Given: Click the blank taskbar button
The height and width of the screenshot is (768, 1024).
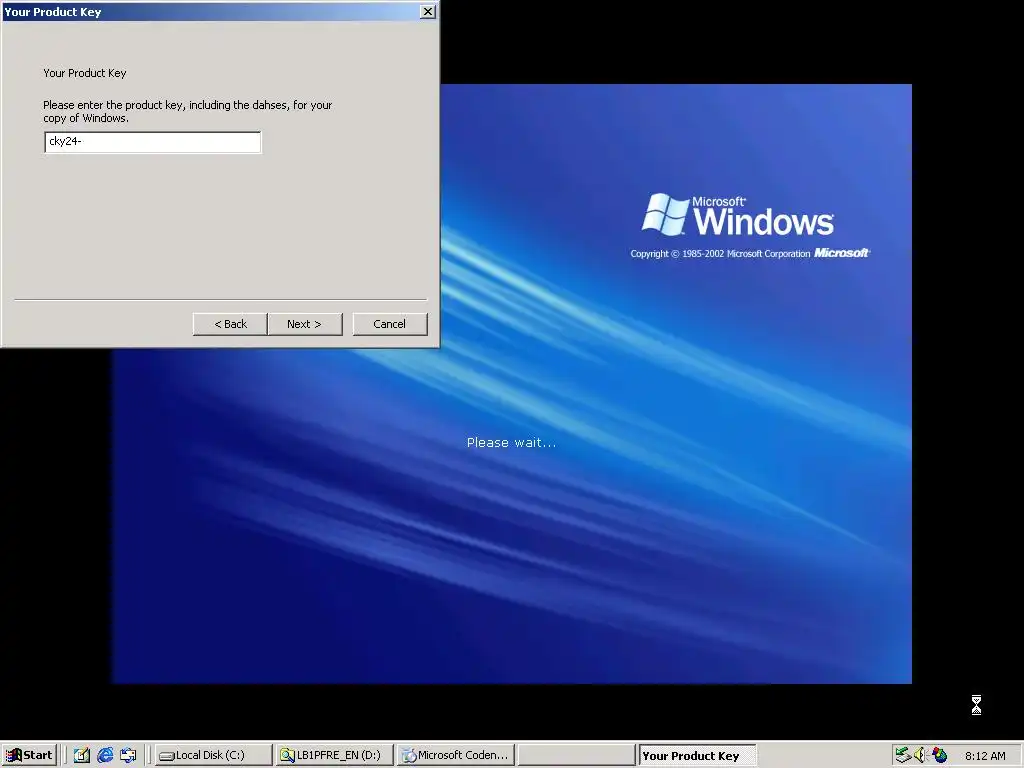Looking at the screenshot, I should [x=577, y=755].
